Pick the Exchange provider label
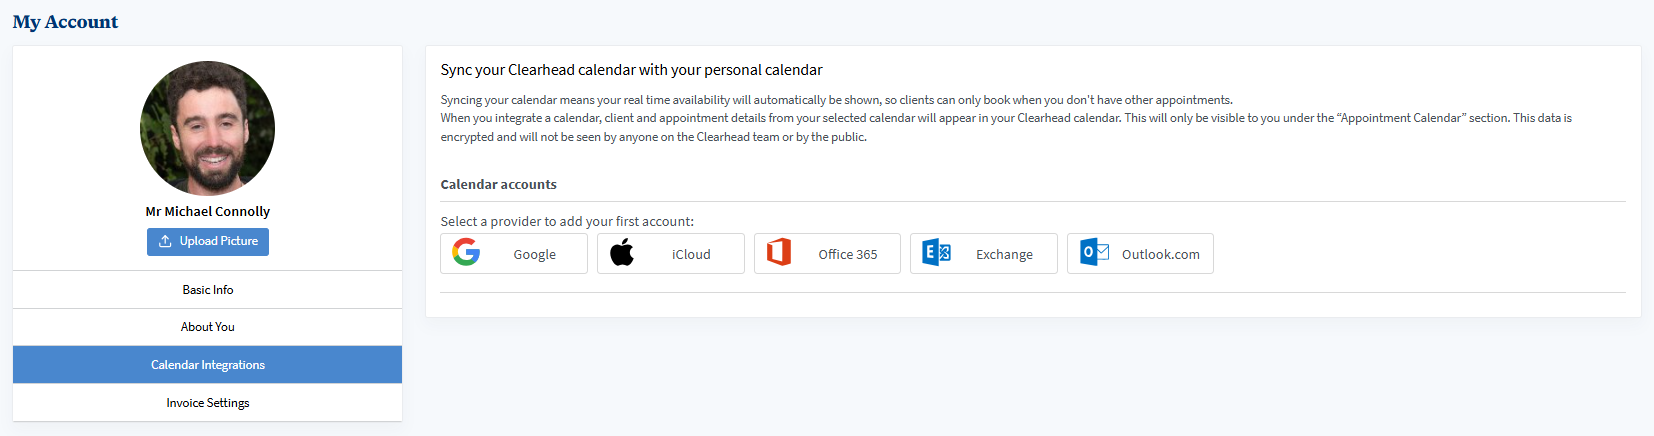Screen dimensions: 1654x436 (1004, 254)
